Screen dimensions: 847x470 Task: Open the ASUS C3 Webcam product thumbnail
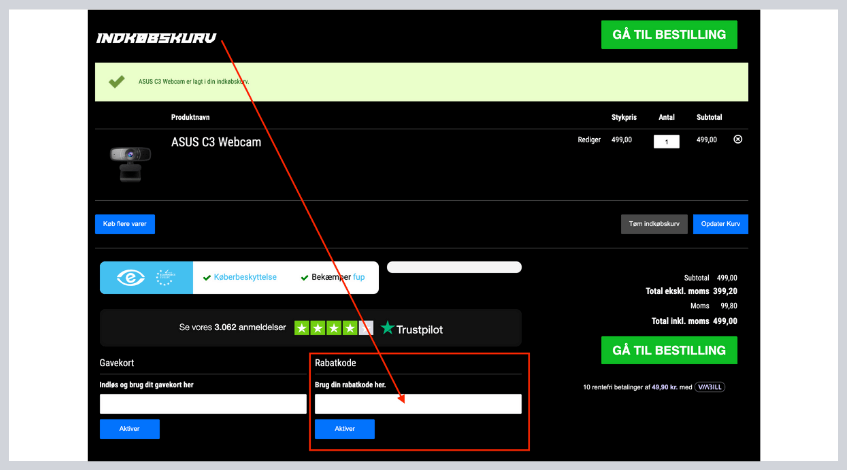point(130,163)
